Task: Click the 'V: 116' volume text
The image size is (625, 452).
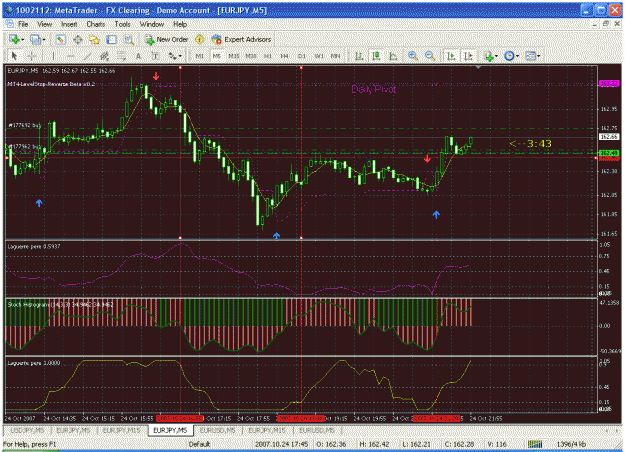Action: click(x=497, y=444)
